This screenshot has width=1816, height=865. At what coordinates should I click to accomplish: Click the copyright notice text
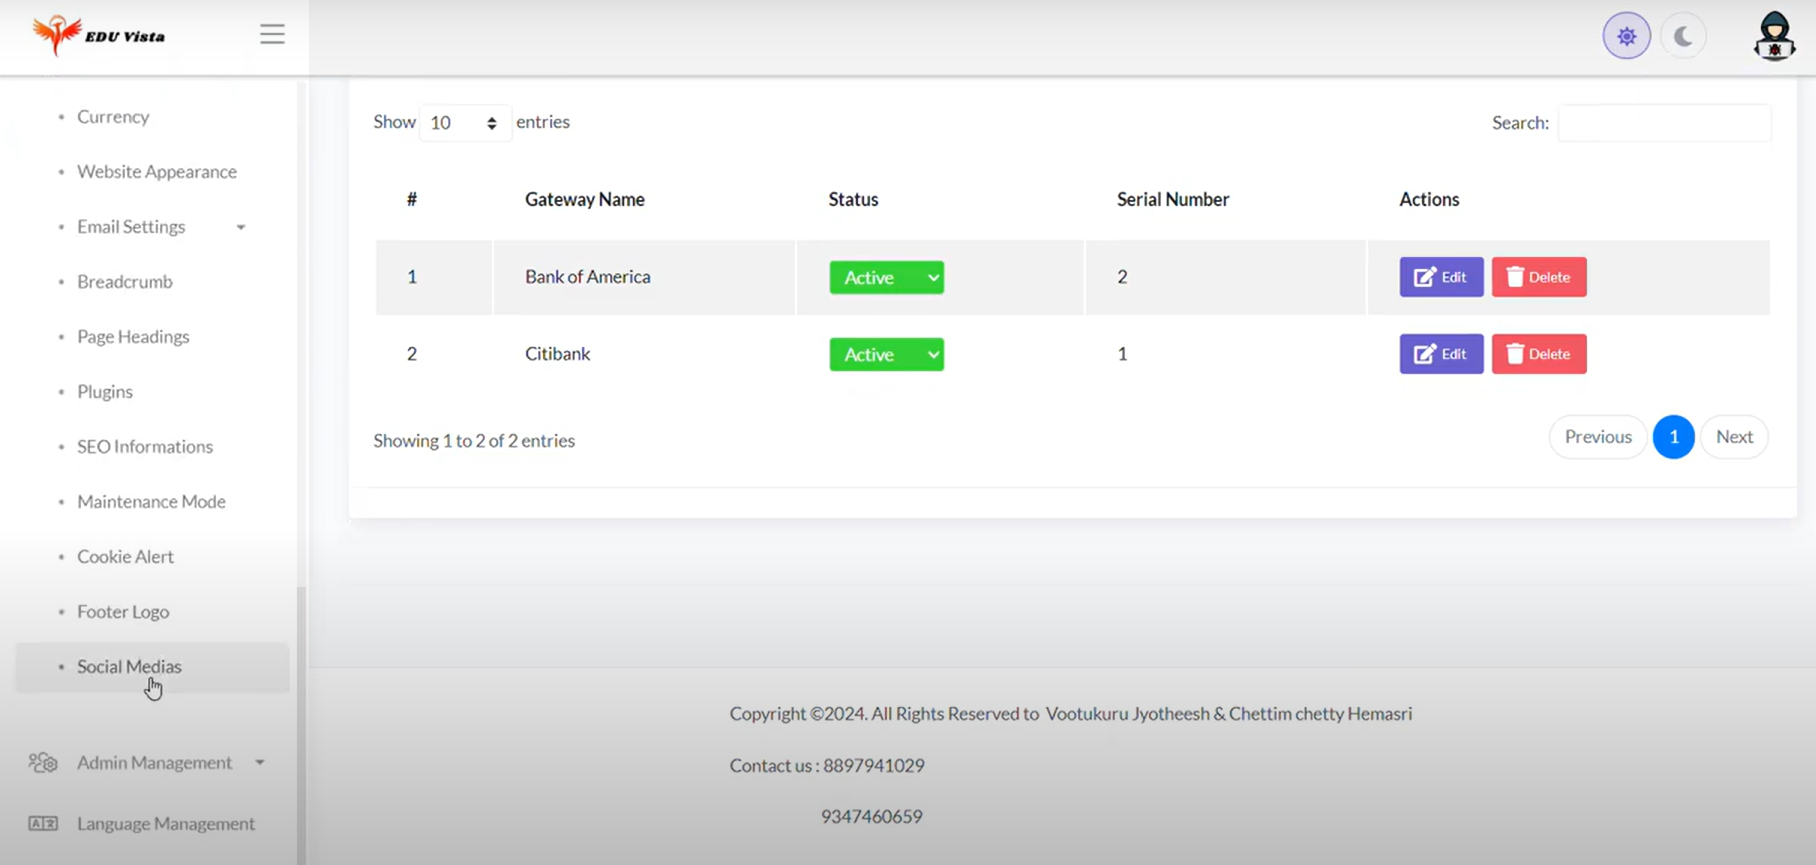(x=1071, y=713)
